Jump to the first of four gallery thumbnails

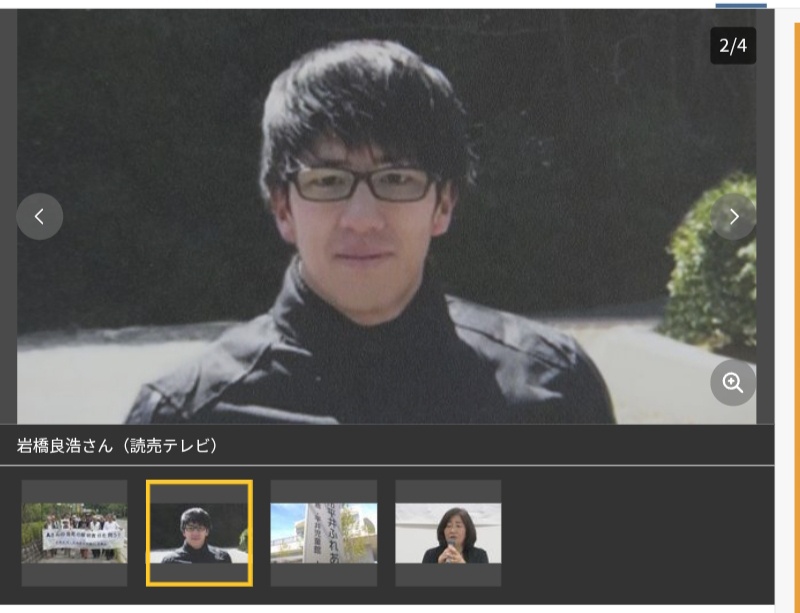click(75, 533)
